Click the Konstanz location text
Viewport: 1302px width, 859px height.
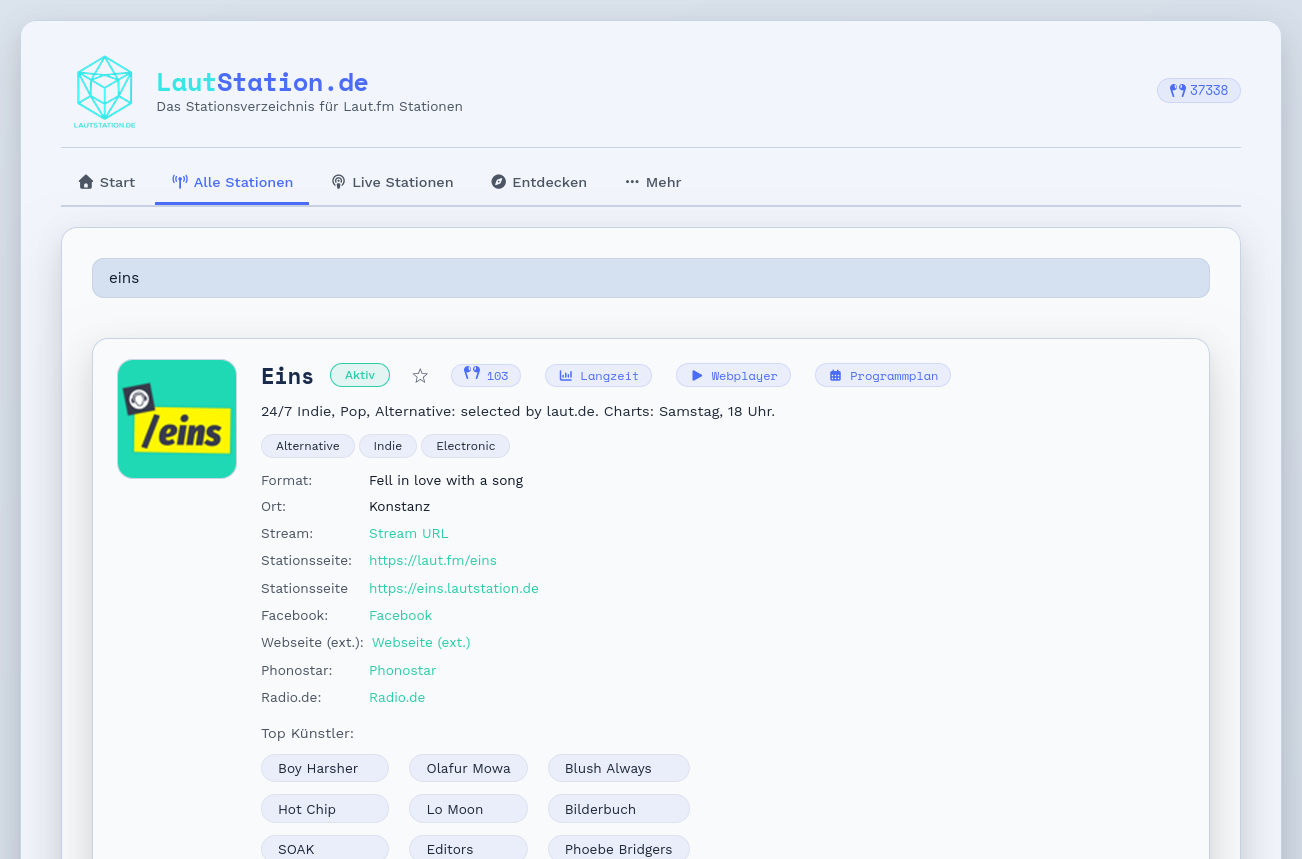point(400,507)
